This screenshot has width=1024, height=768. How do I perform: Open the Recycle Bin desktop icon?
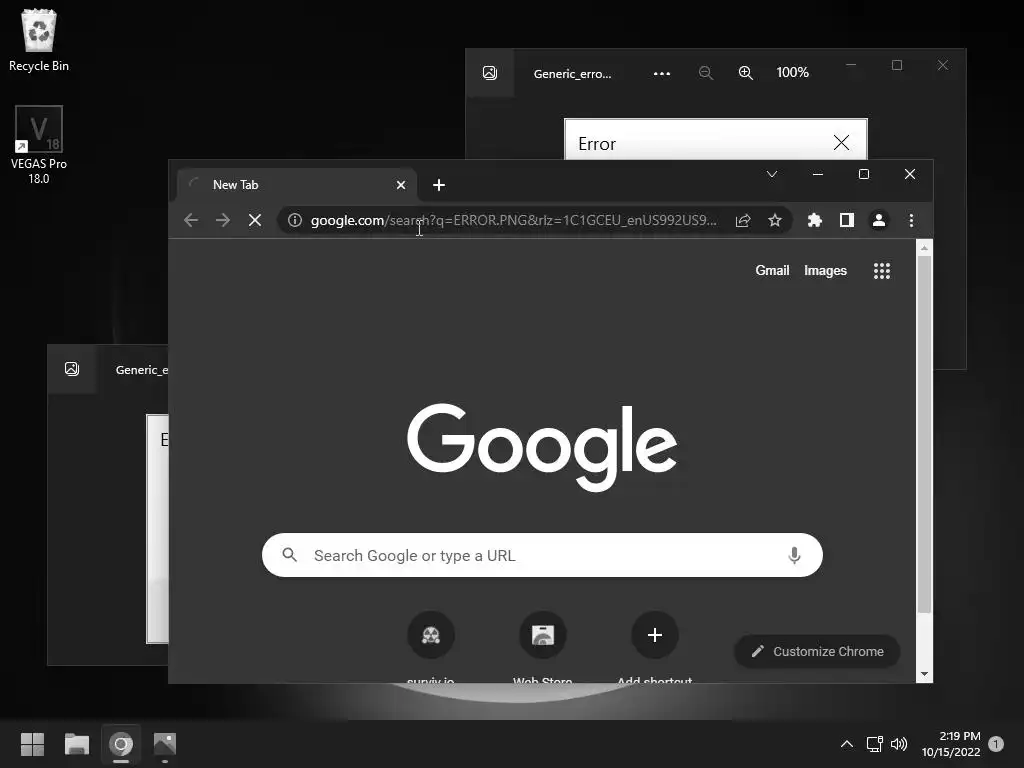(x=39, y=40)
